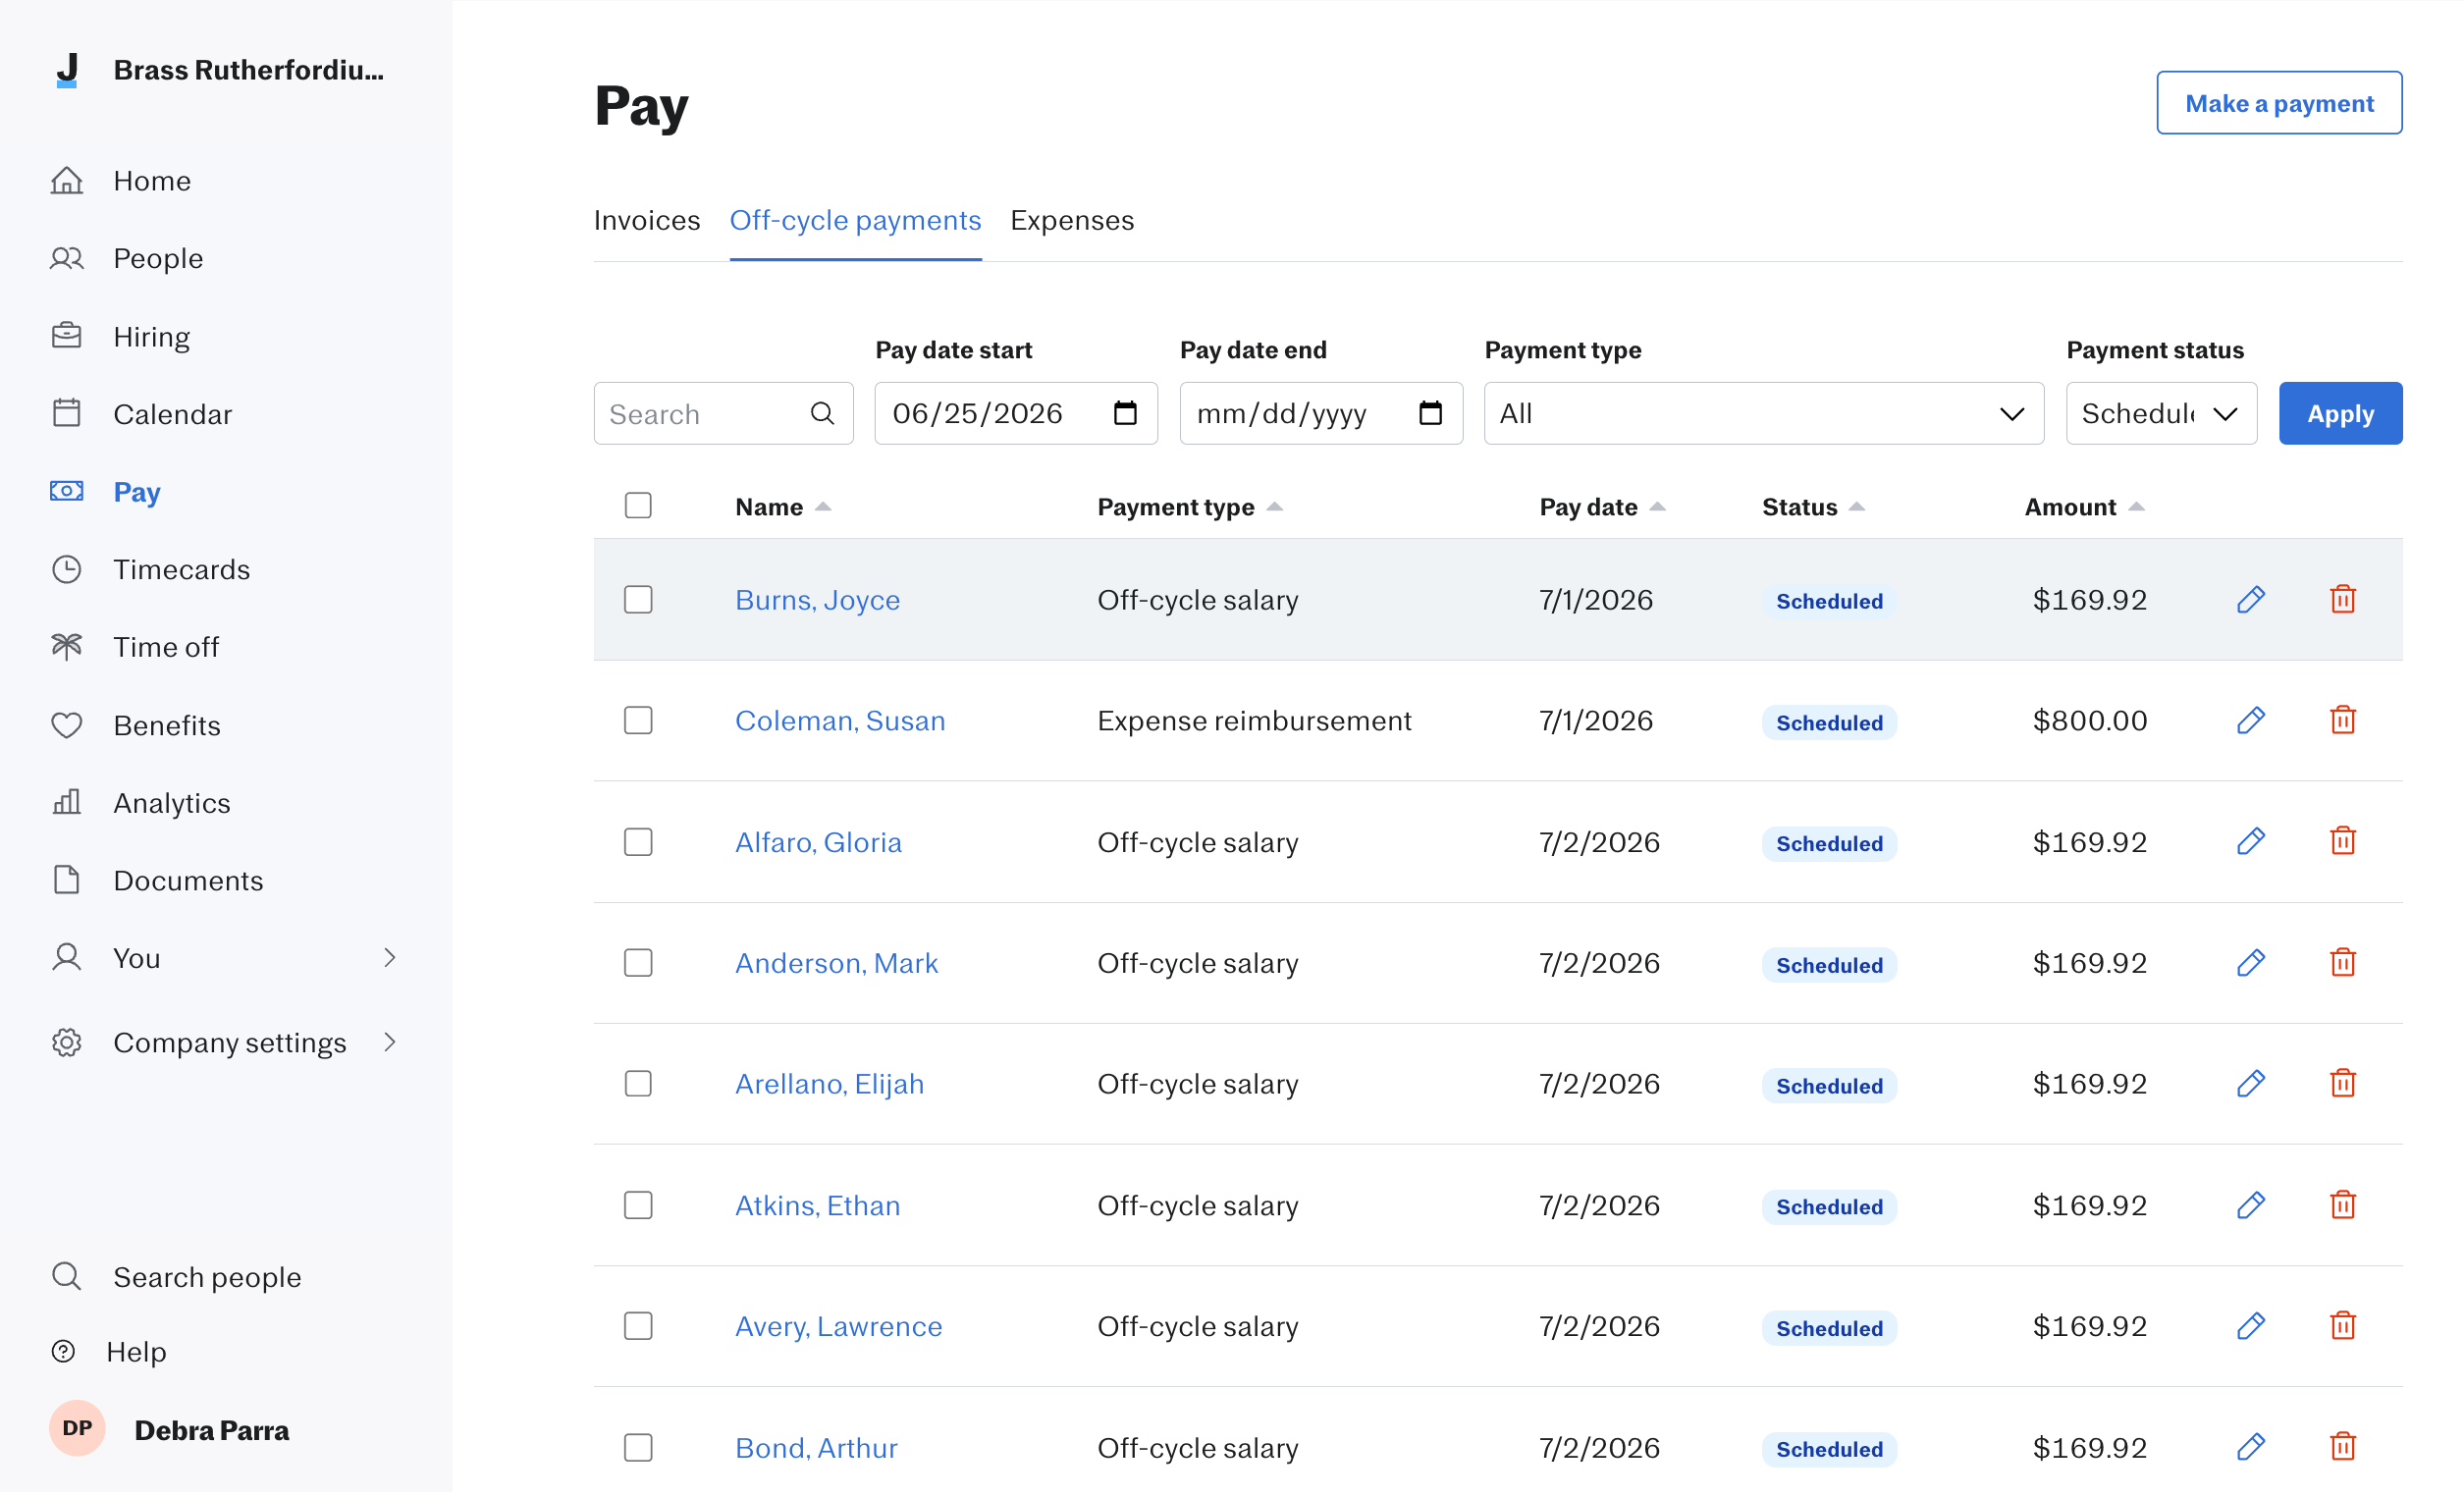The width and height of the screenshot is (2464, 1496).
Task: Check the box for Atkins, Ethan
Action: (x=638, y=1208)
